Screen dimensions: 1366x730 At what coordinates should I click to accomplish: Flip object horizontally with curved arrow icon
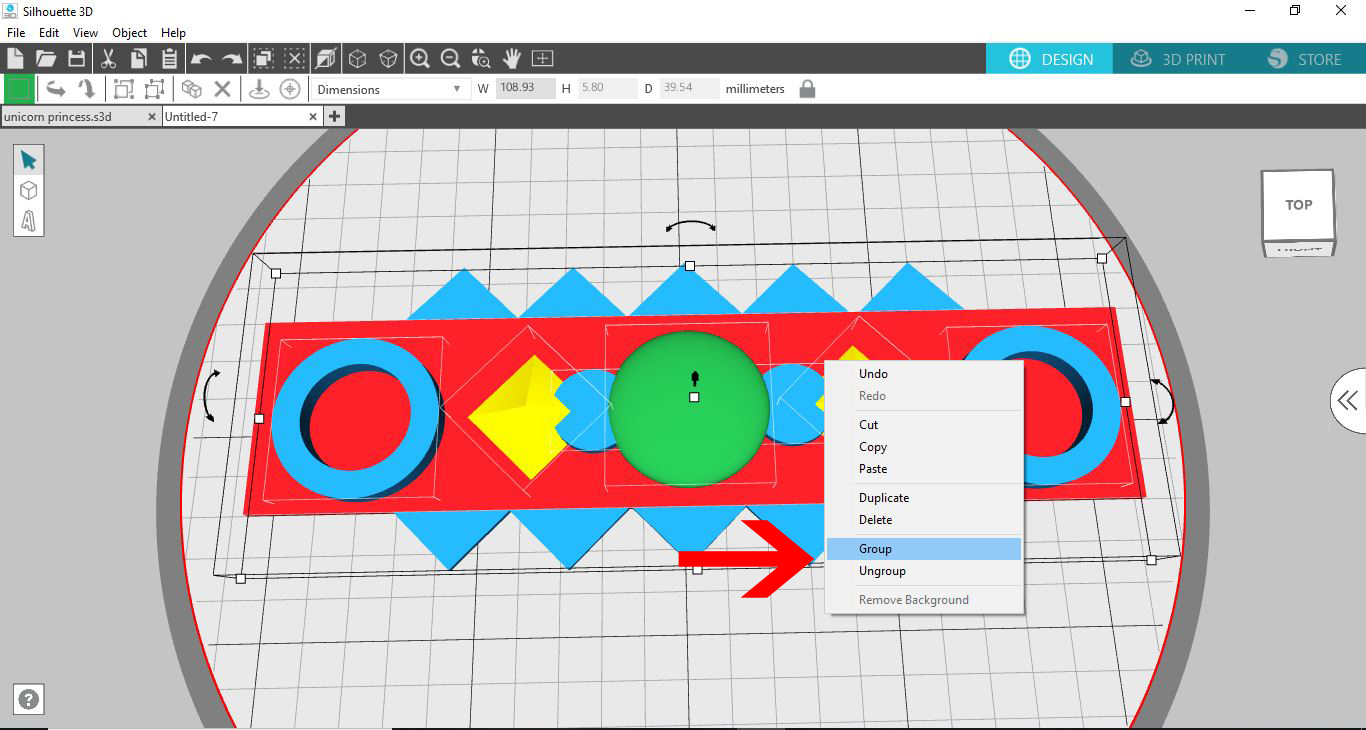coord(56,89)
